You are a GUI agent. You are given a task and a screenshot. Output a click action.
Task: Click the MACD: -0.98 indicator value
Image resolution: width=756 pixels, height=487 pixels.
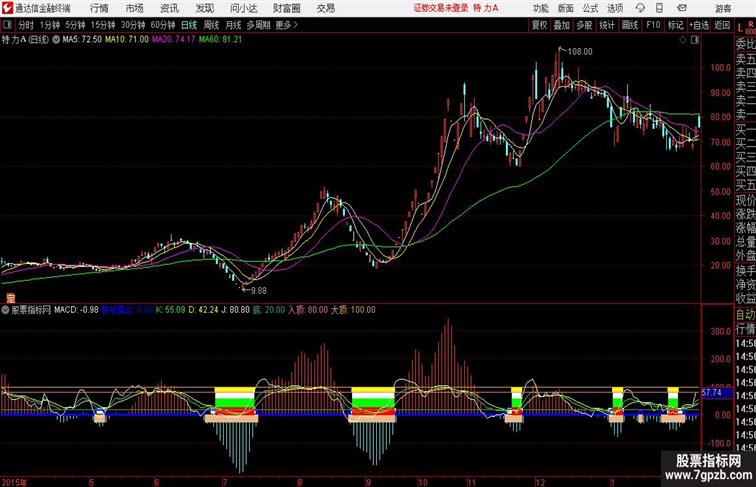76,310
